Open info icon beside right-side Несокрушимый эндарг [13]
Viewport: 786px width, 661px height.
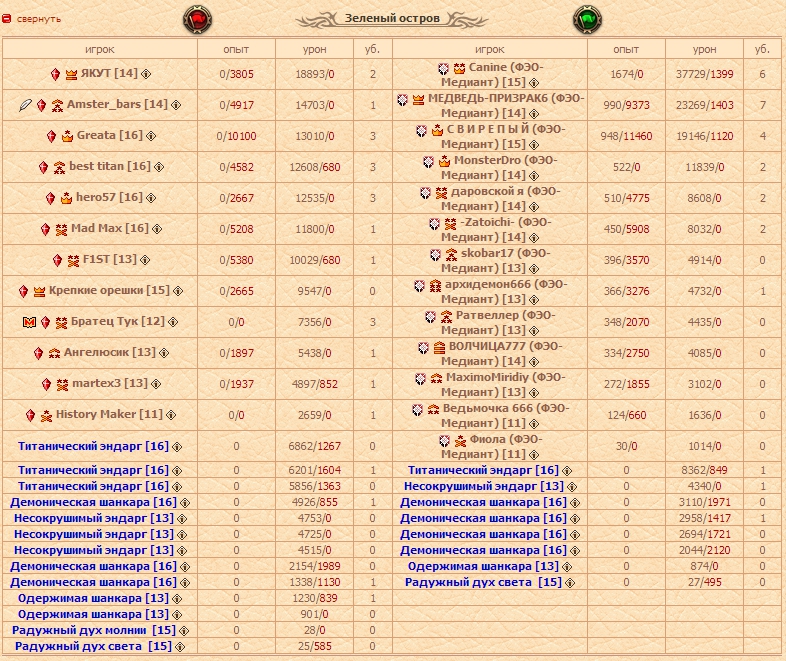pos(572,487)
